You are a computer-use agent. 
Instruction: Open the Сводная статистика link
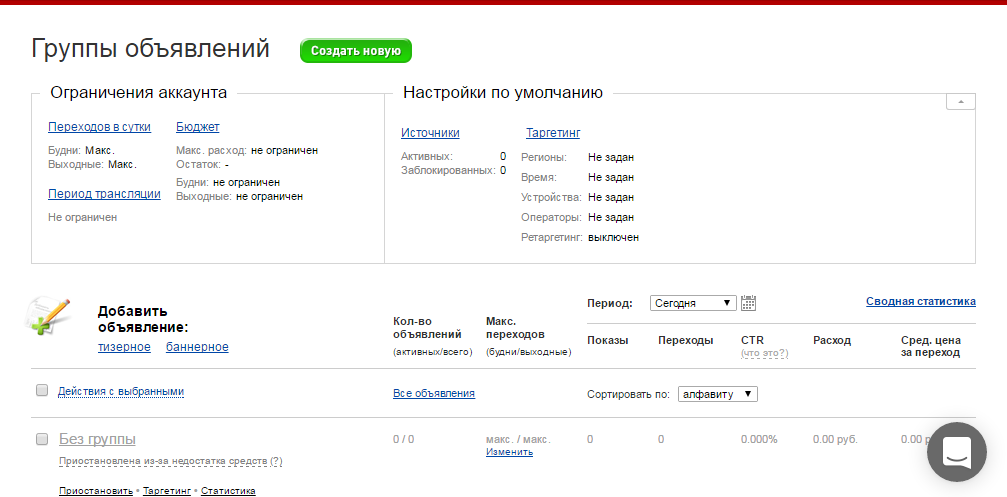[x=920, y=301]
